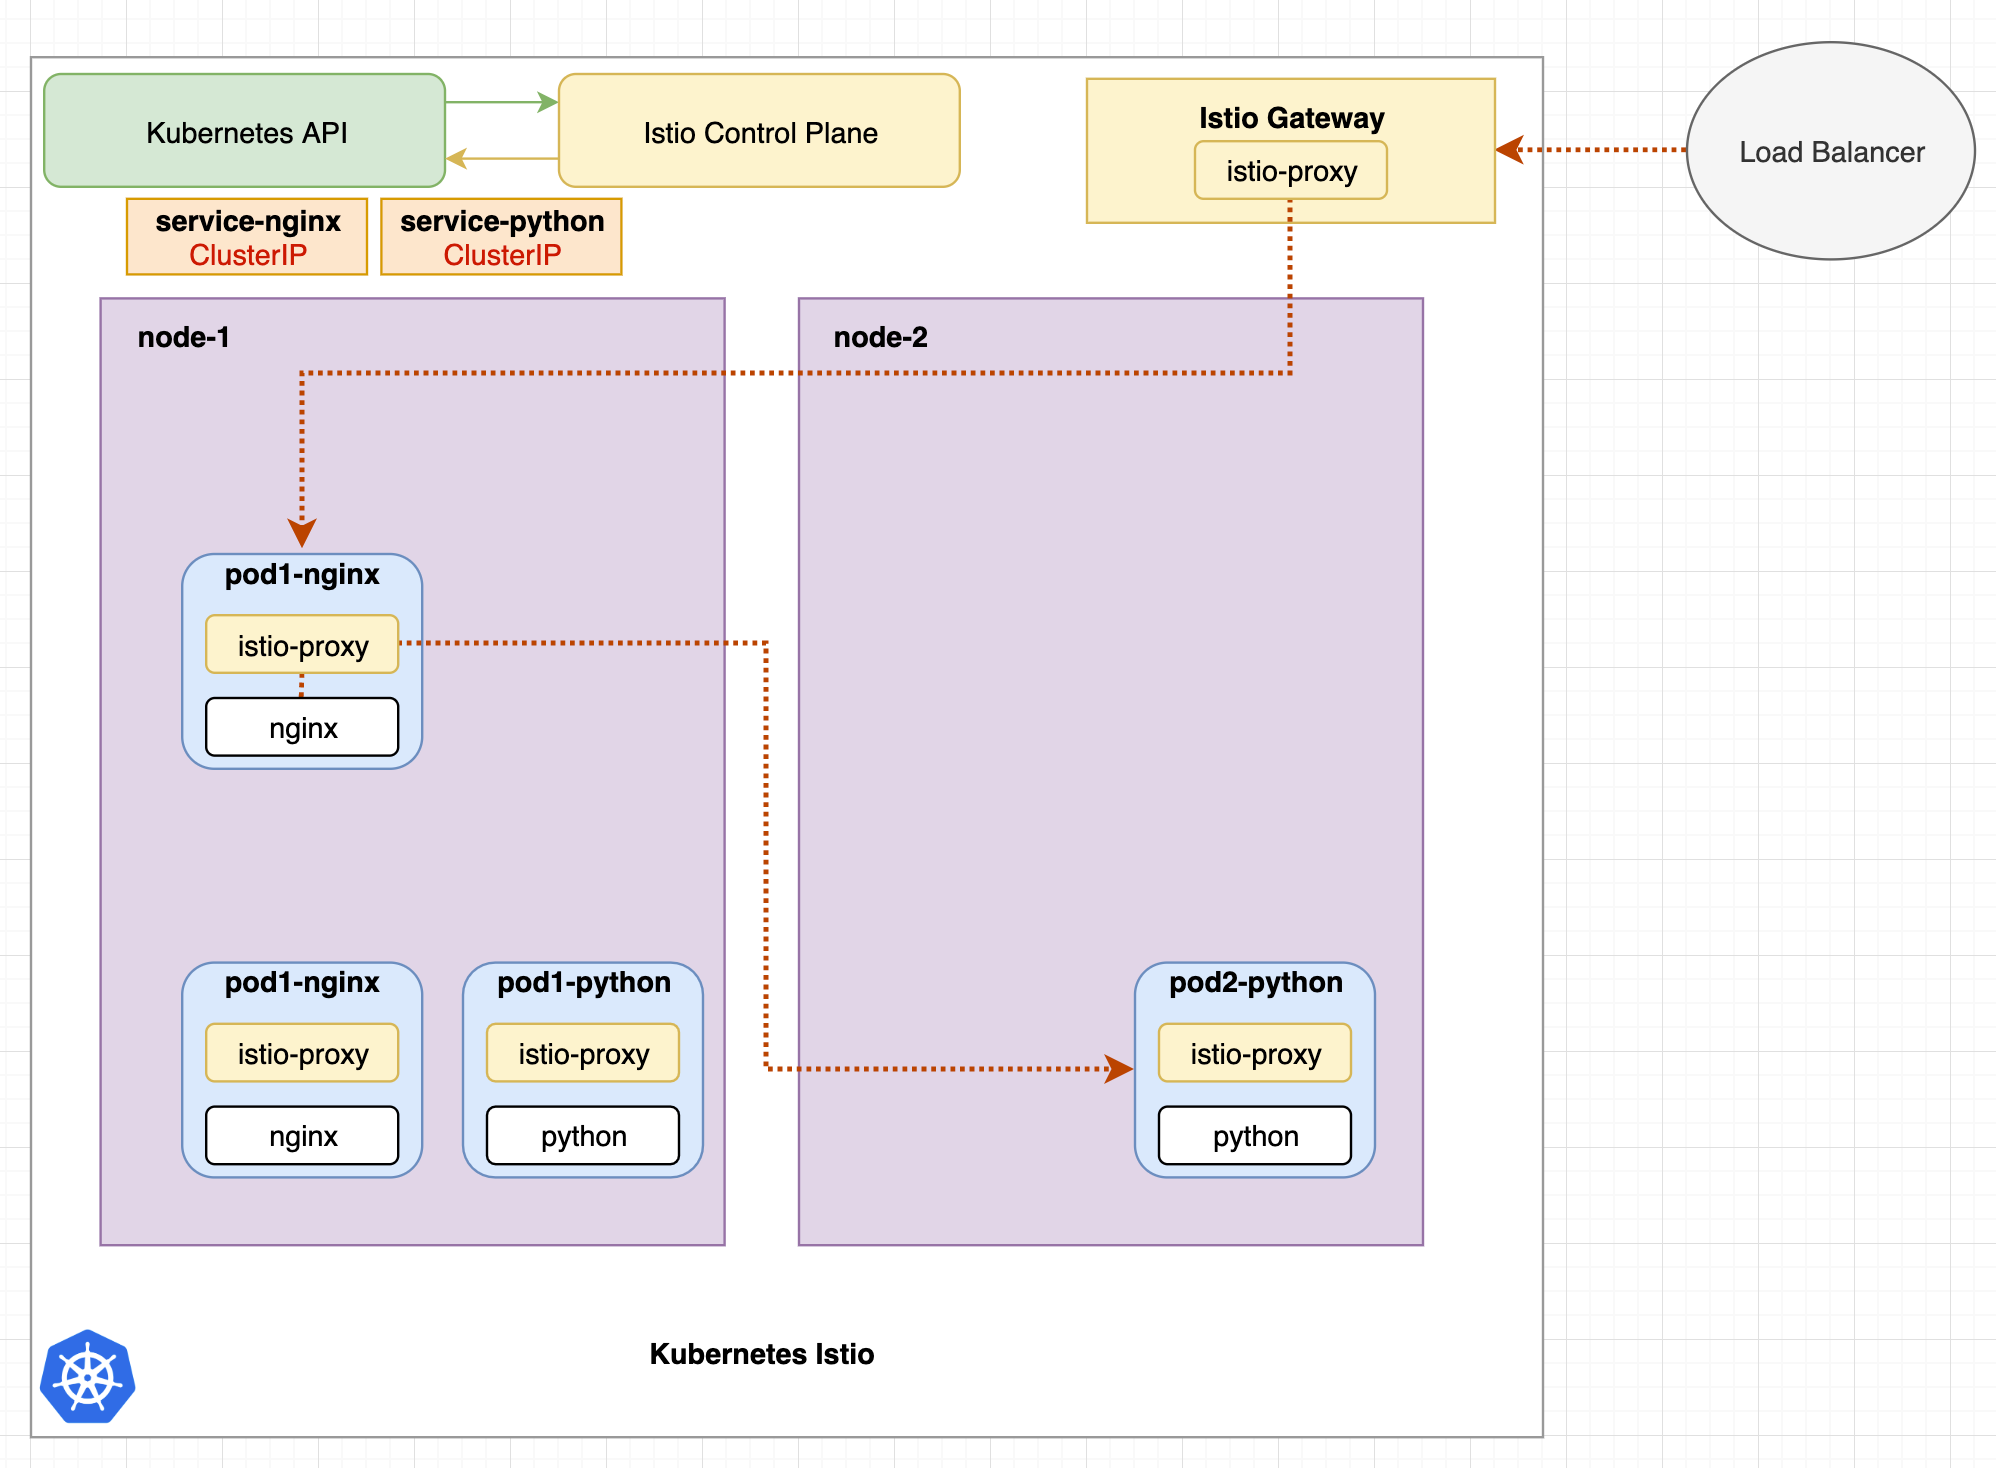Select the Load Balancer ellipse
This screenshot has width=1996, height=1468.
pyautogui.click(x=1831, y=151)
